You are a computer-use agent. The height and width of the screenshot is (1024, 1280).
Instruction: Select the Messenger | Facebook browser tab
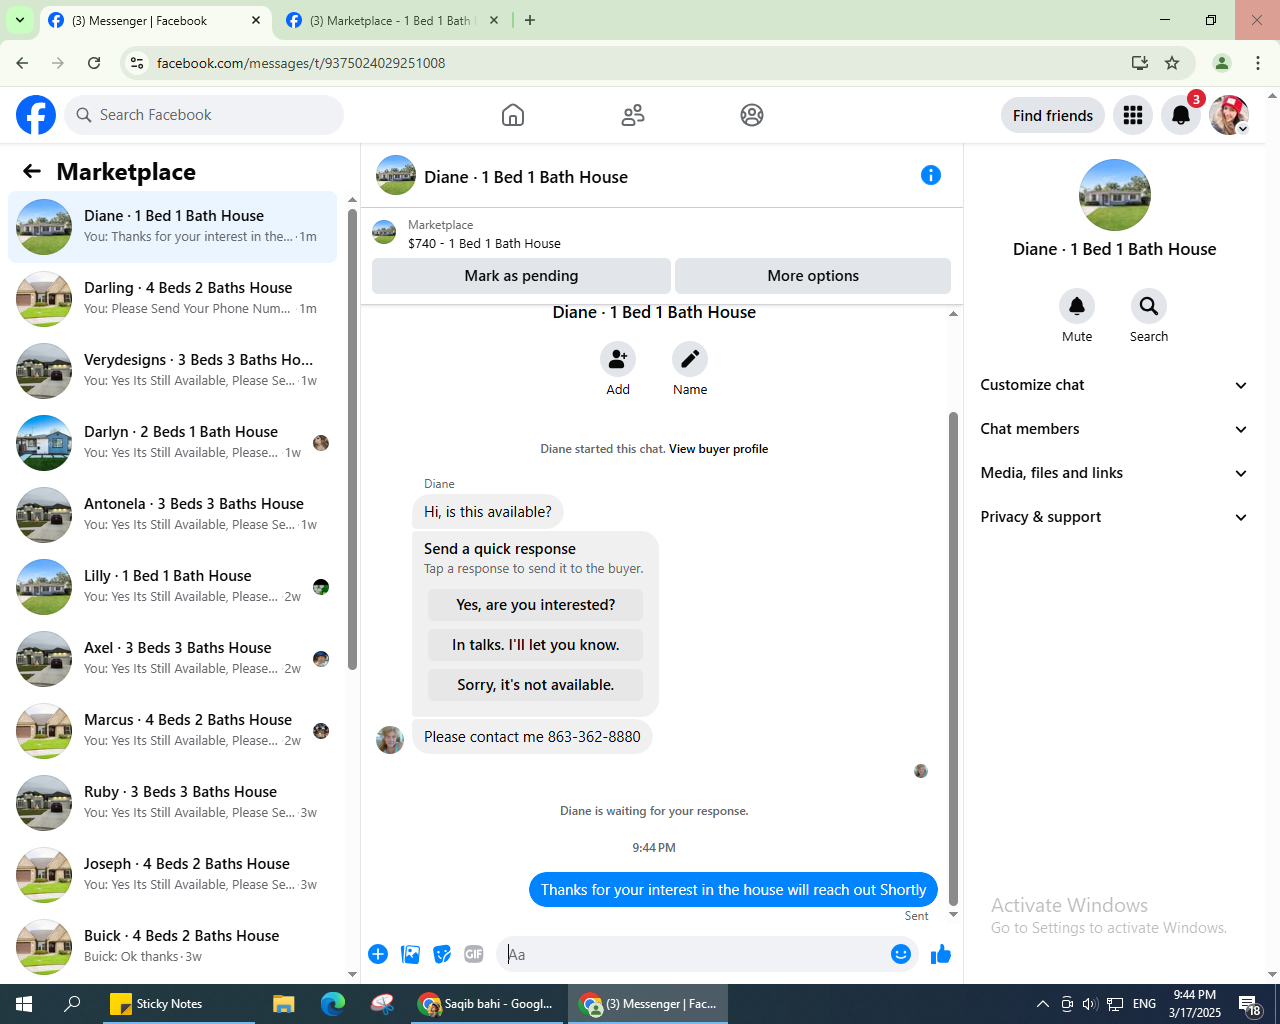(155, 20)
